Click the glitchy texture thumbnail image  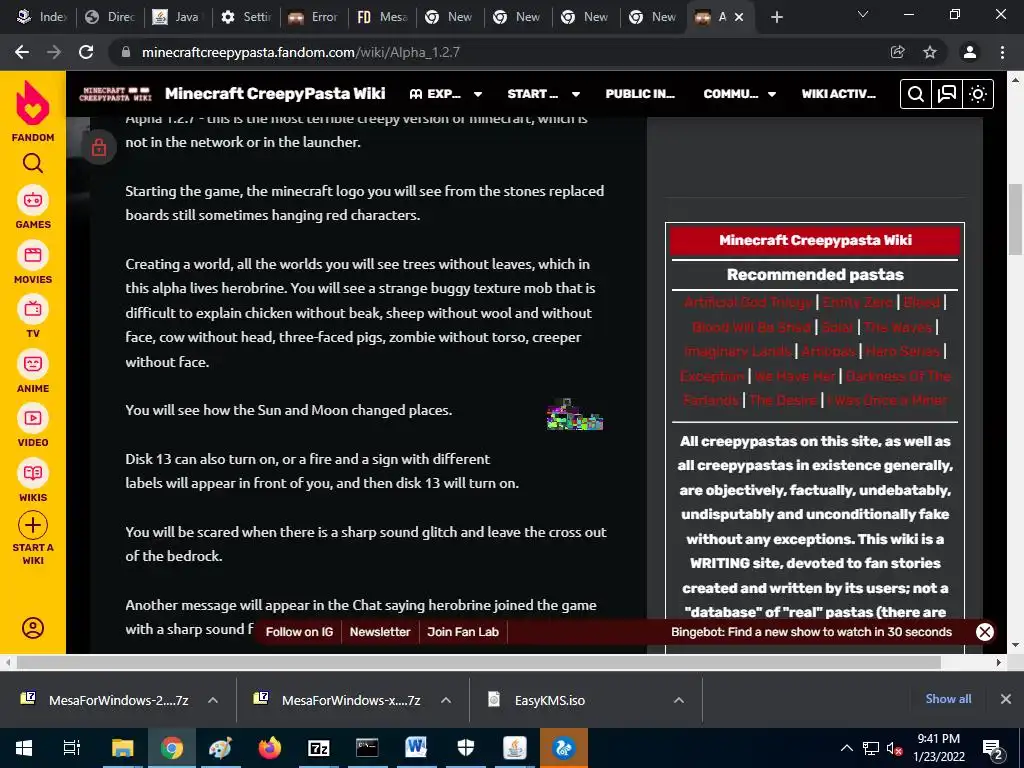point(575,414)
